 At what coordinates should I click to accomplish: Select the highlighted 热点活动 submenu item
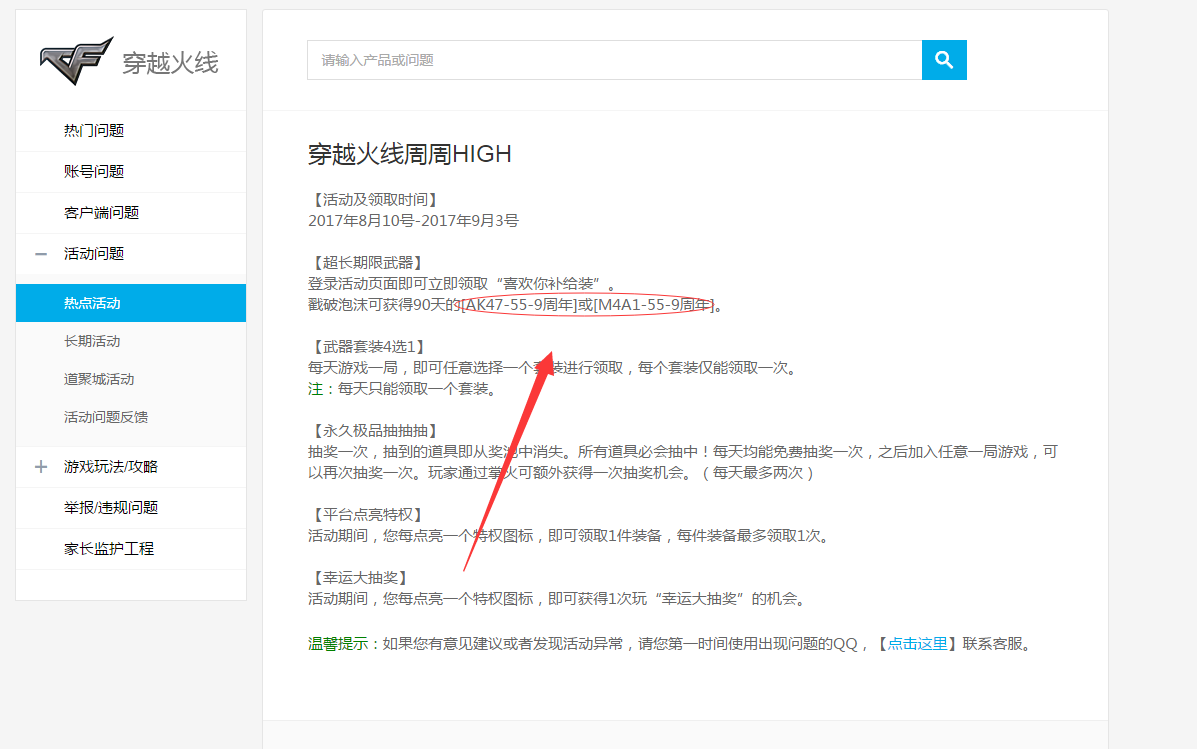coord(131,303)
